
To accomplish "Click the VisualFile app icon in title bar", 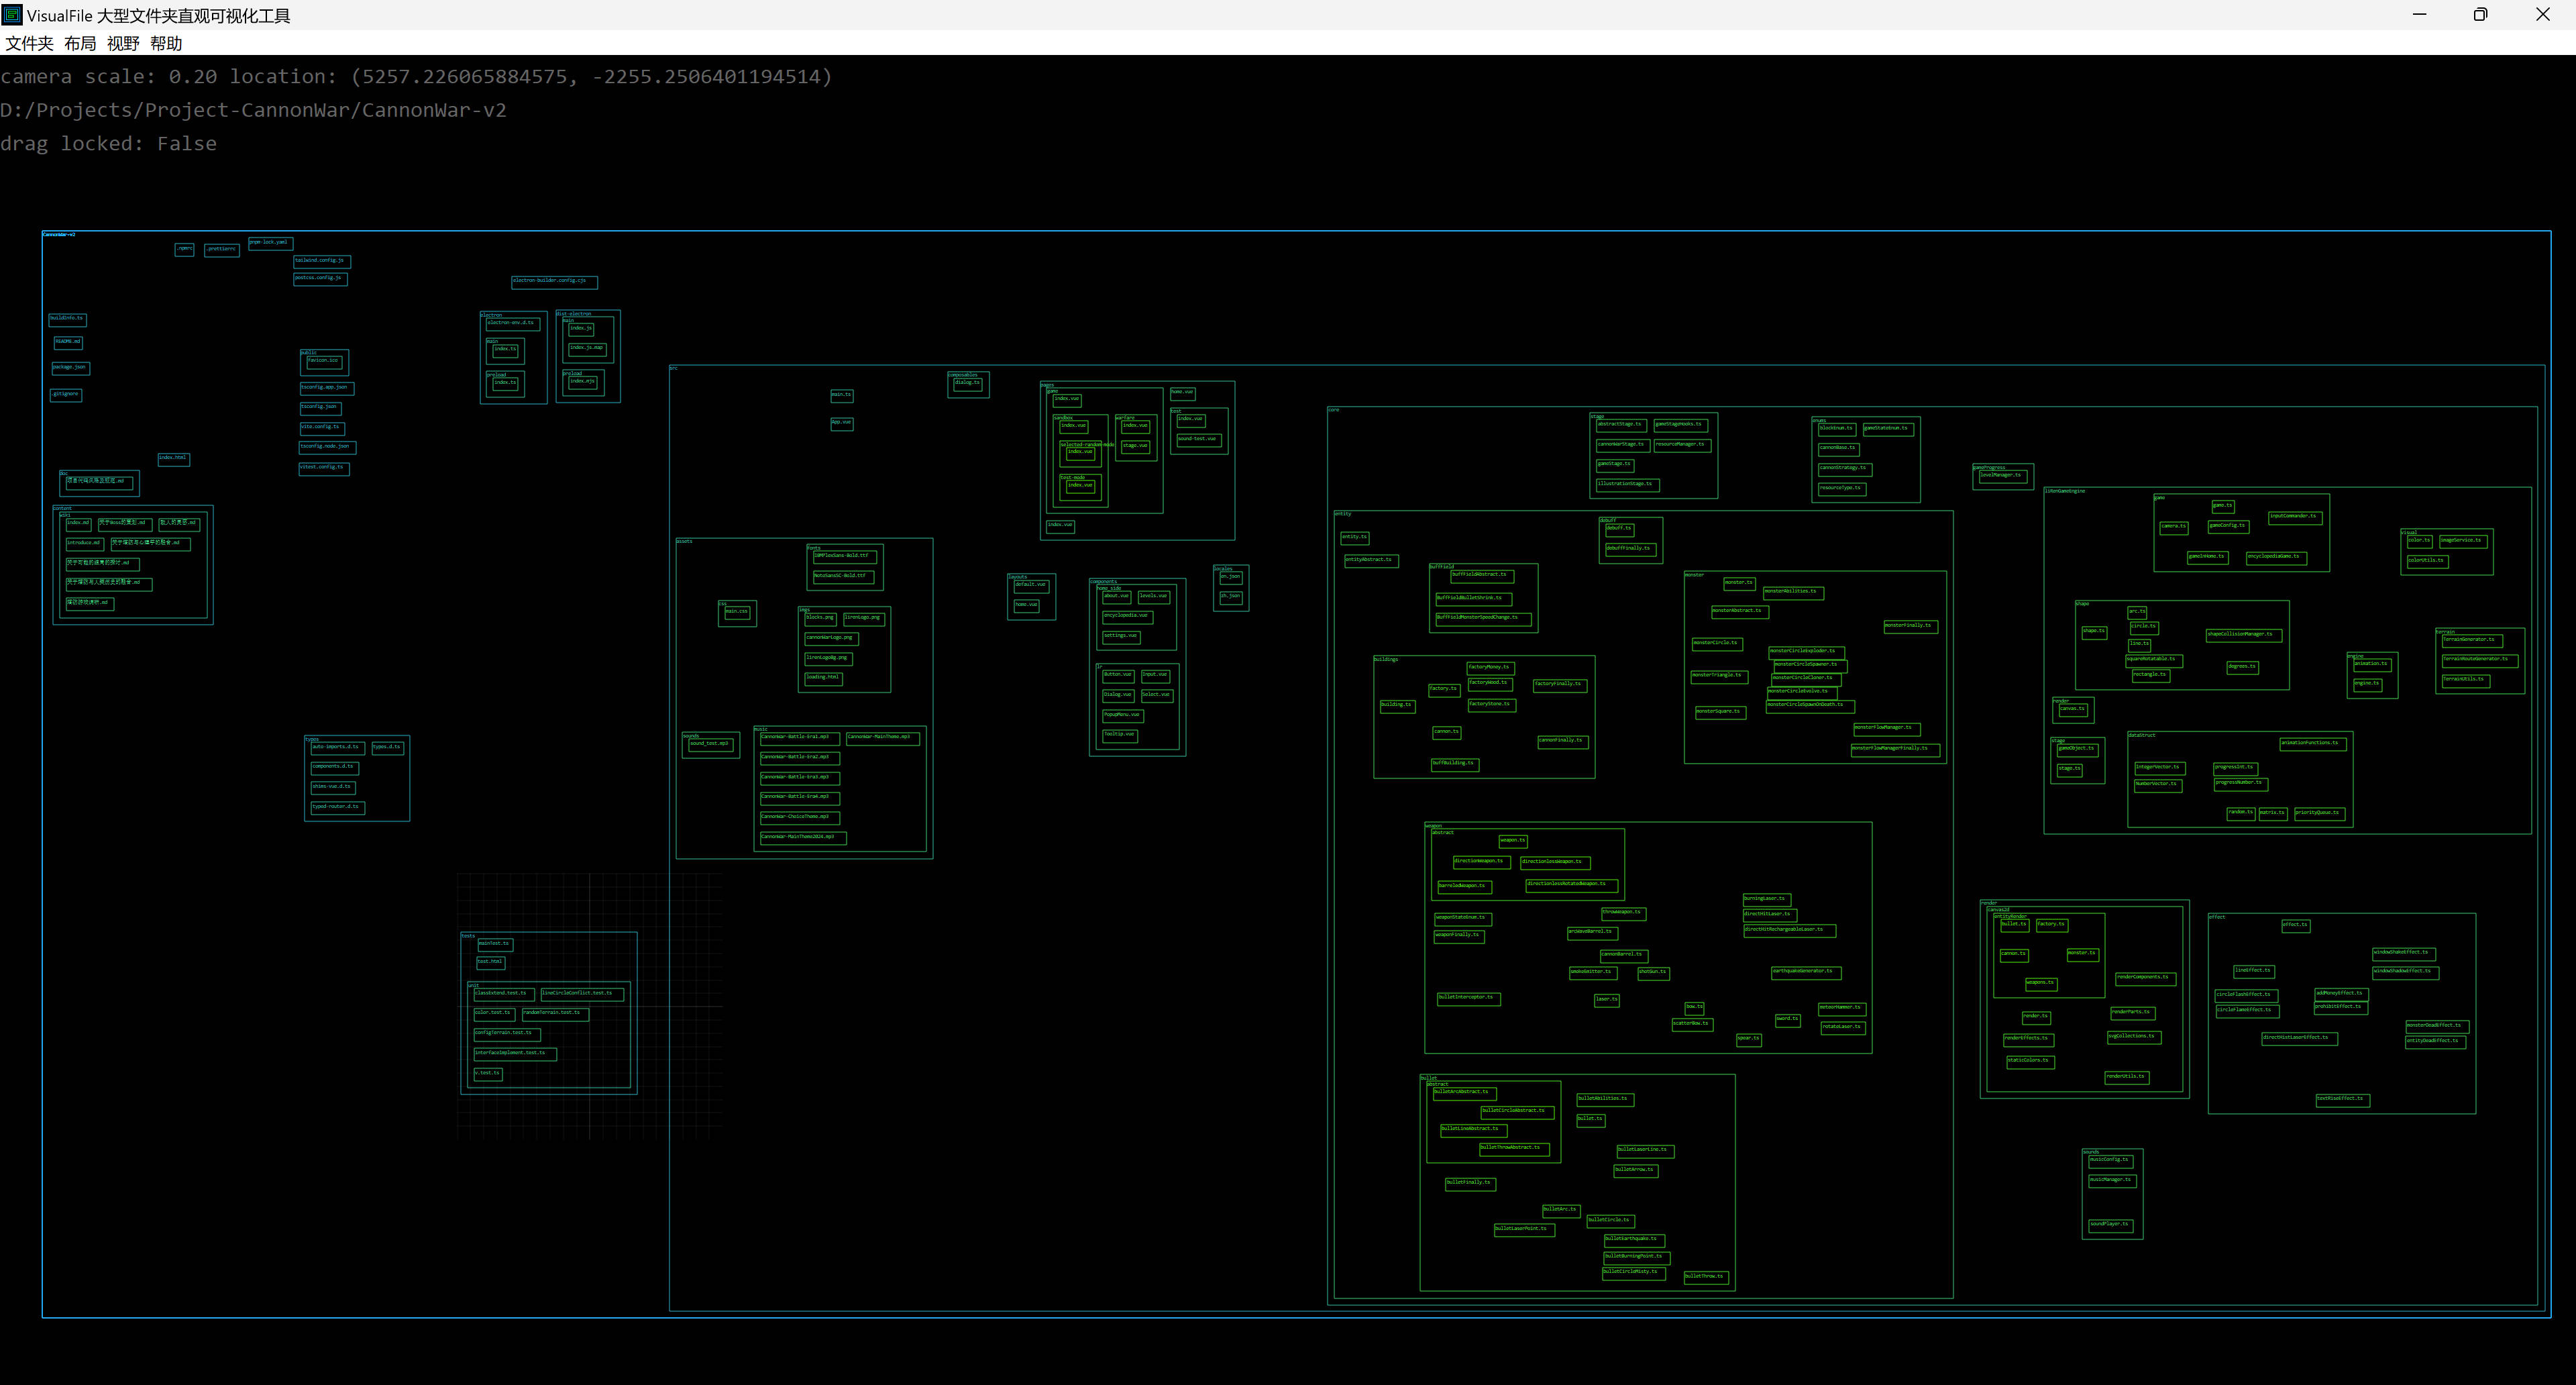I will (x=12, y=15).
